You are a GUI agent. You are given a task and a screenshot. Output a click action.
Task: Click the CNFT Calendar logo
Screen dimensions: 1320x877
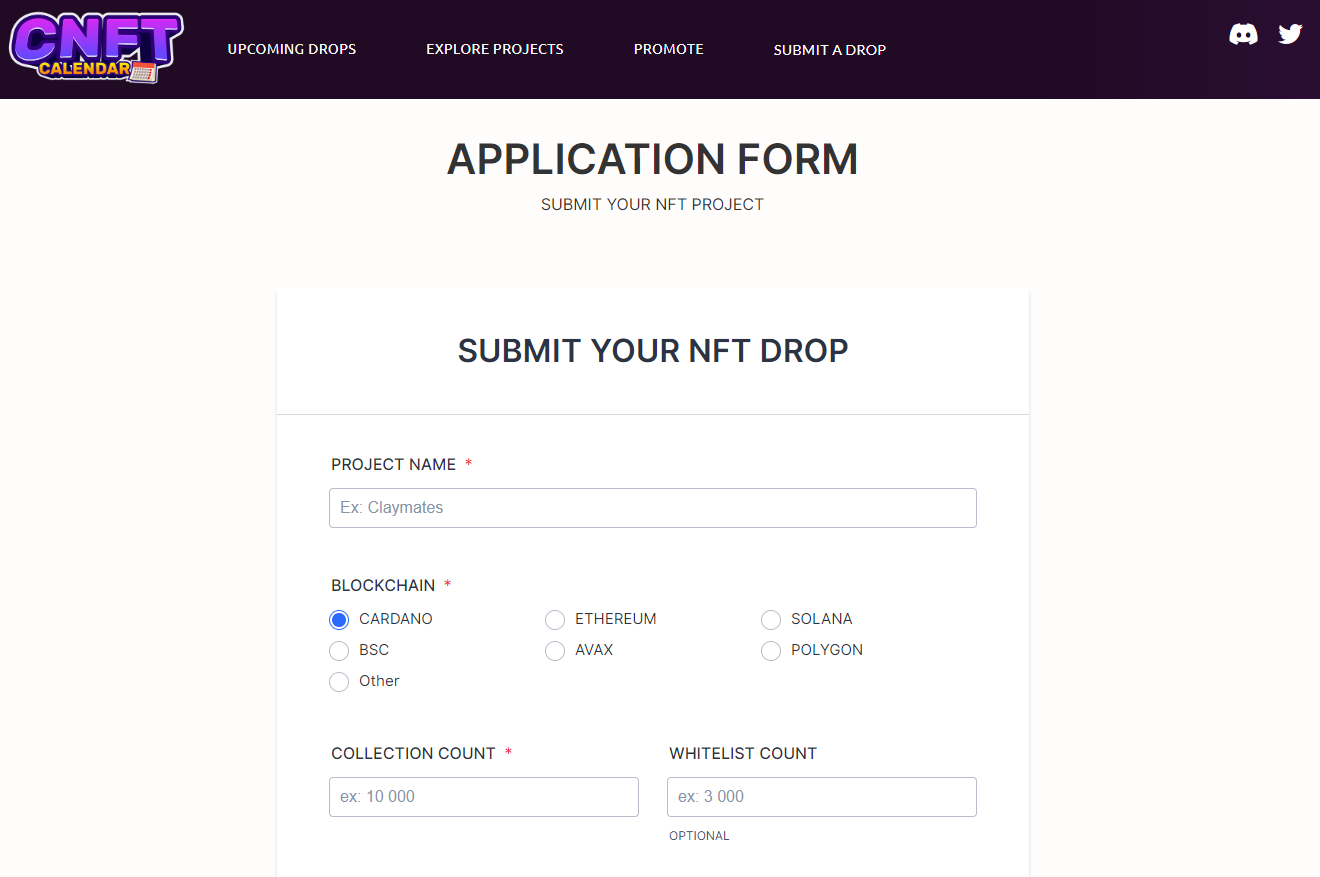pos(96,48)
